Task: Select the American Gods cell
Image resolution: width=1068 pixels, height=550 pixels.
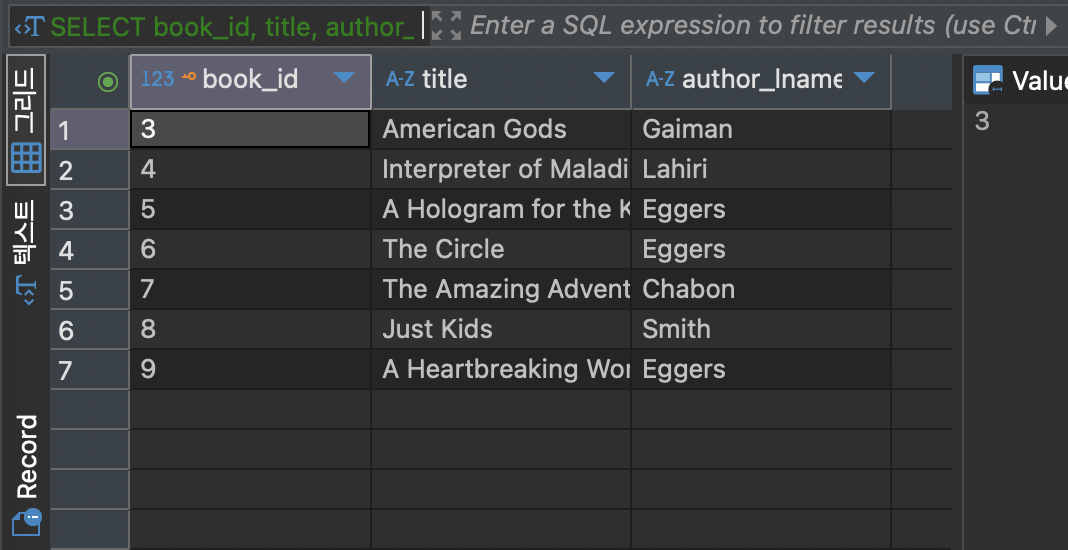Action: point(501,129)
